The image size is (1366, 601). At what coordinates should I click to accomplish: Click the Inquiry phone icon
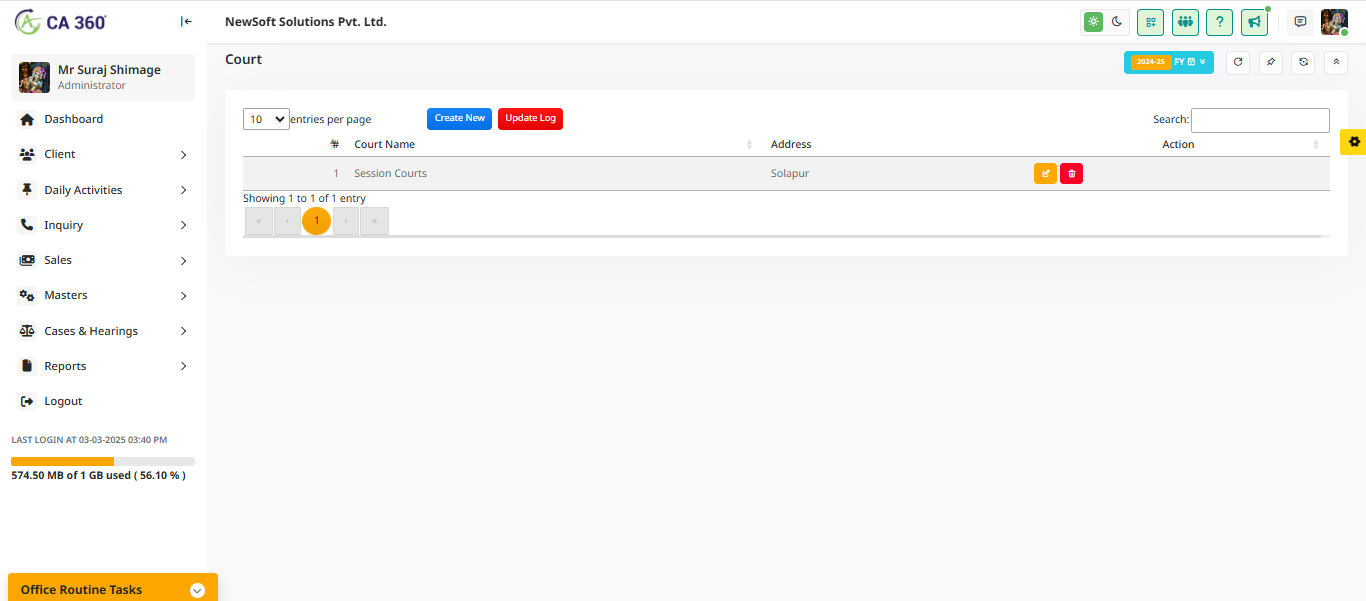click(27, 225)
